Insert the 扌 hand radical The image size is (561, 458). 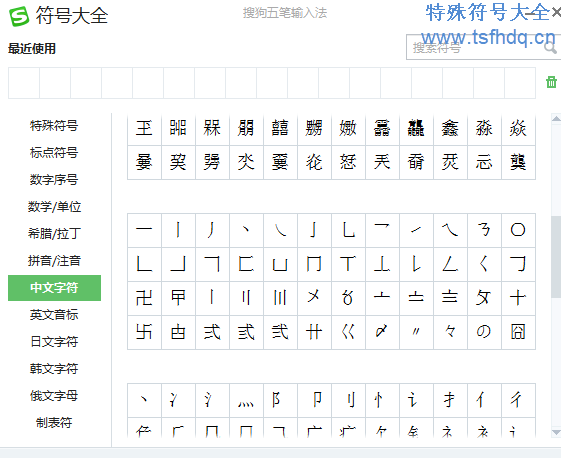pos(450,400)
